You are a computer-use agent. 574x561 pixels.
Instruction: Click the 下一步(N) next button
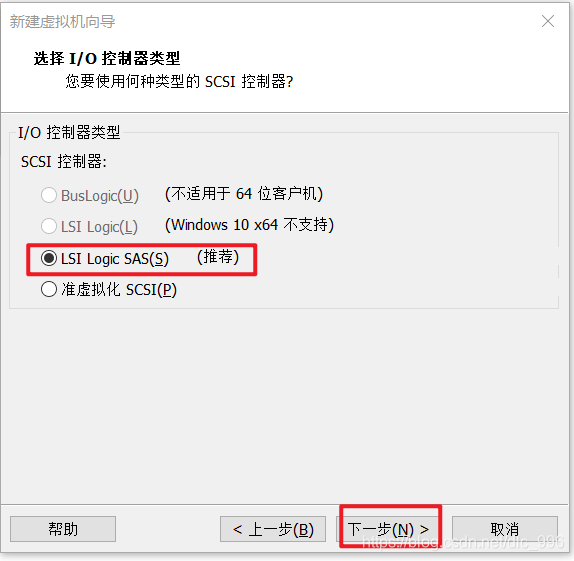click(389, 529)
